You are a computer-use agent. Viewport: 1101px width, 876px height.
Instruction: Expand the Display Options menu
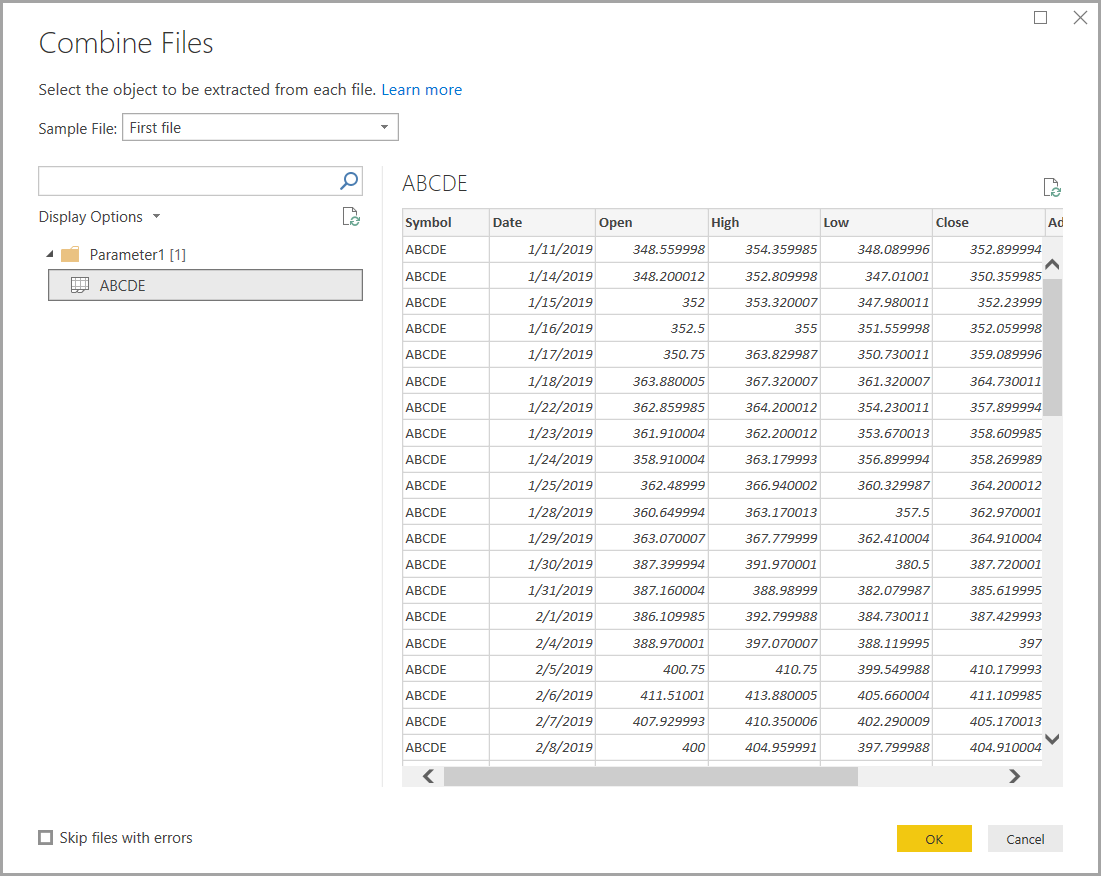click(x=100, y=217)
